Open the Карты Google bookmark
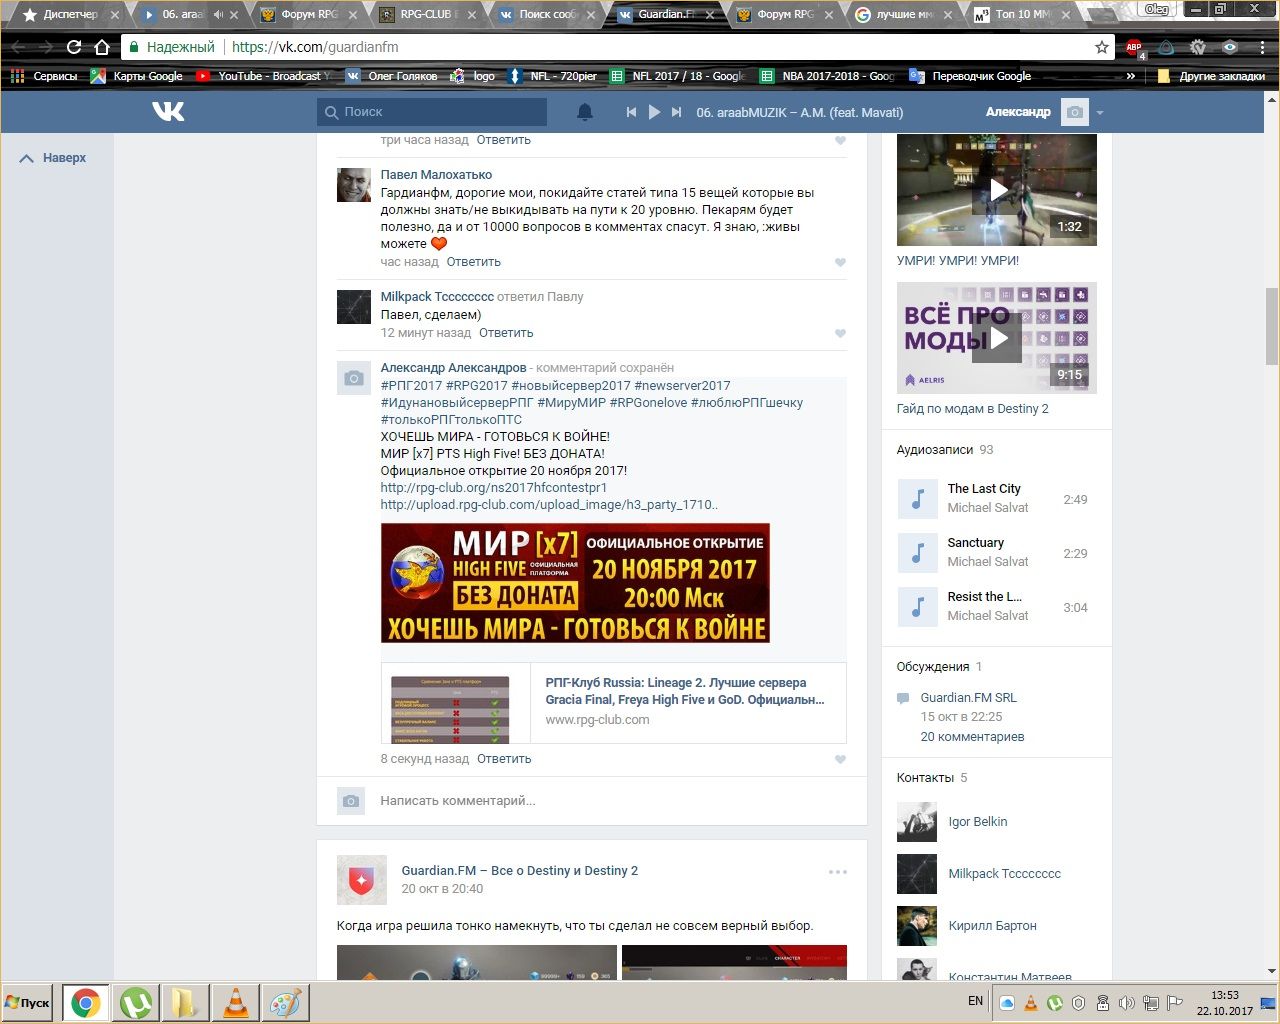The image size is (1280, 1024). 137,76
